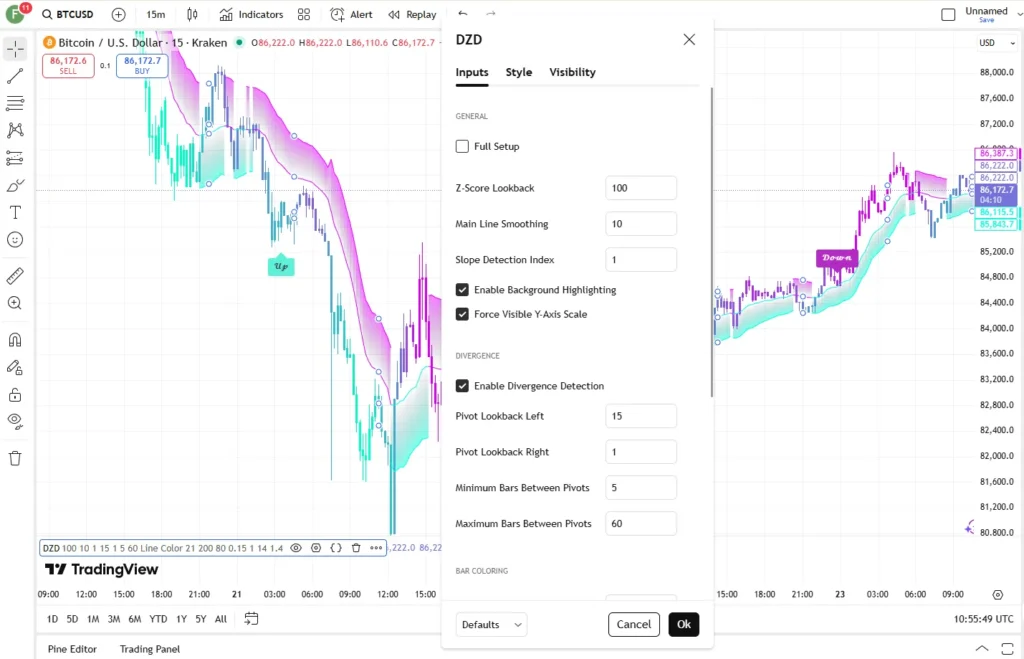
Task: Edit Pivot Lookback Left value
Action: click(x=641, y=416)
